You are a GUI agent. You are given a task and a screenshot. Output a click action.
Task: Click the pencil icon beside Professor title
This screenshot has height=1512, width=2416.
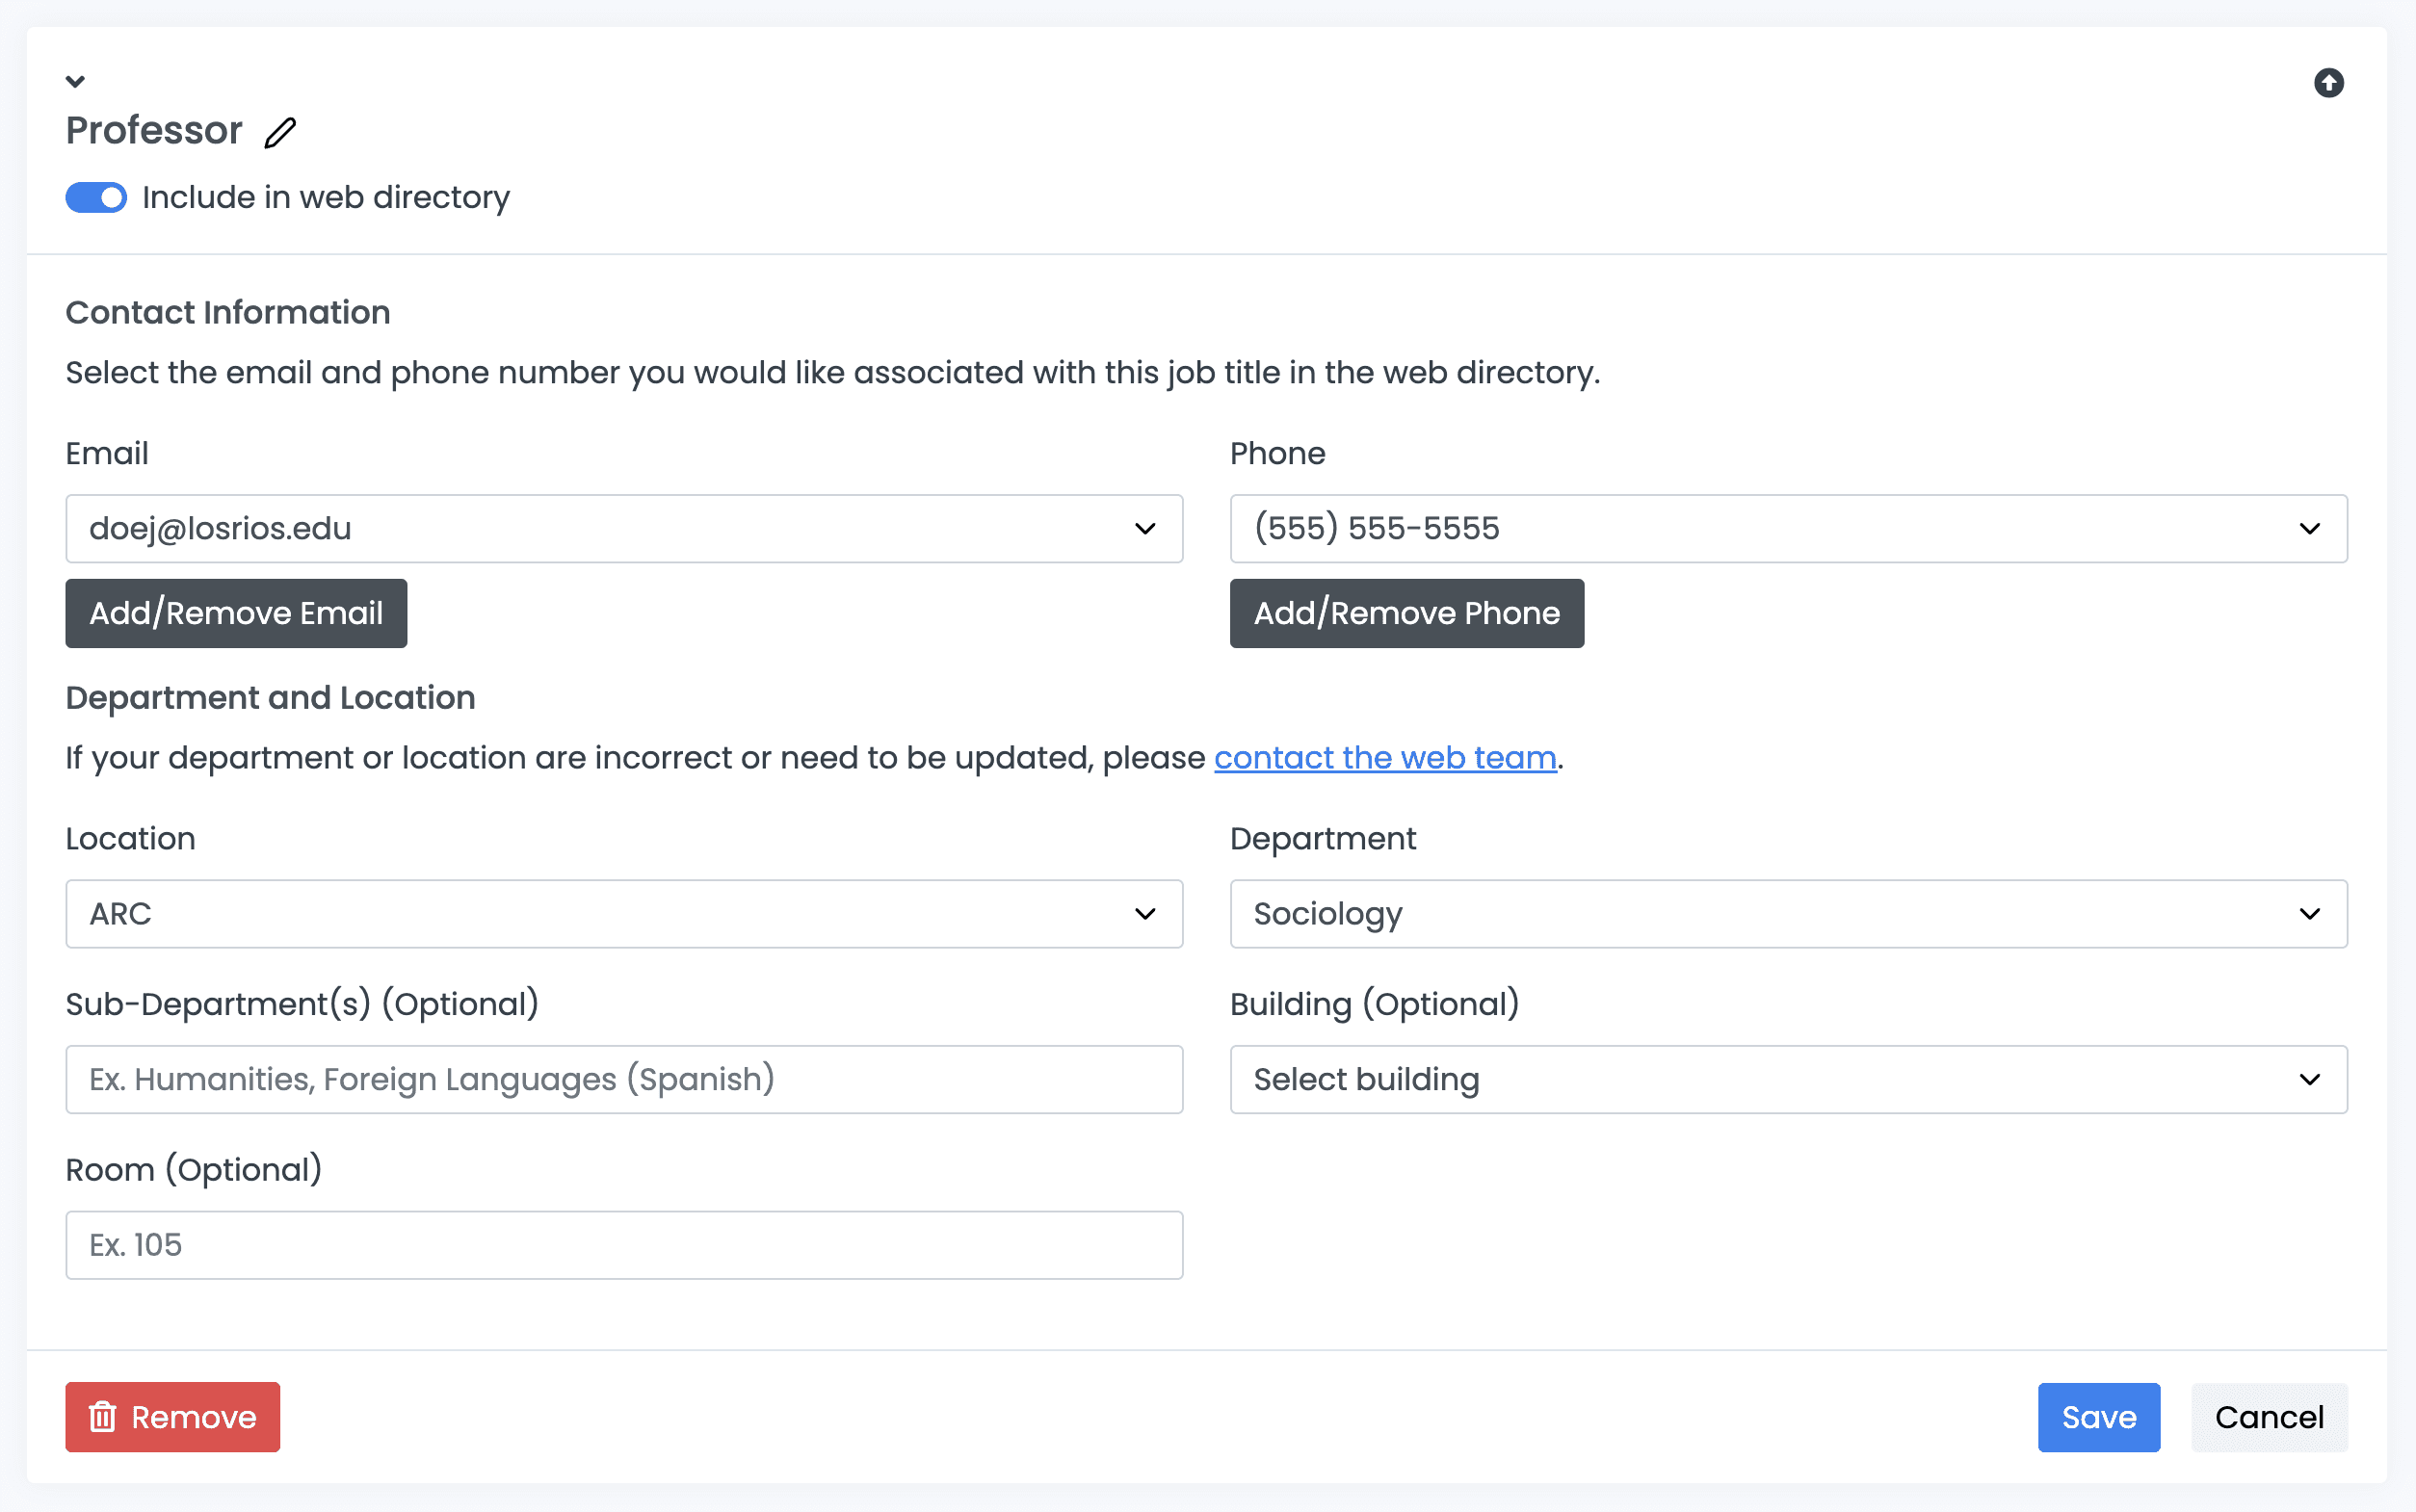[280, 132]
